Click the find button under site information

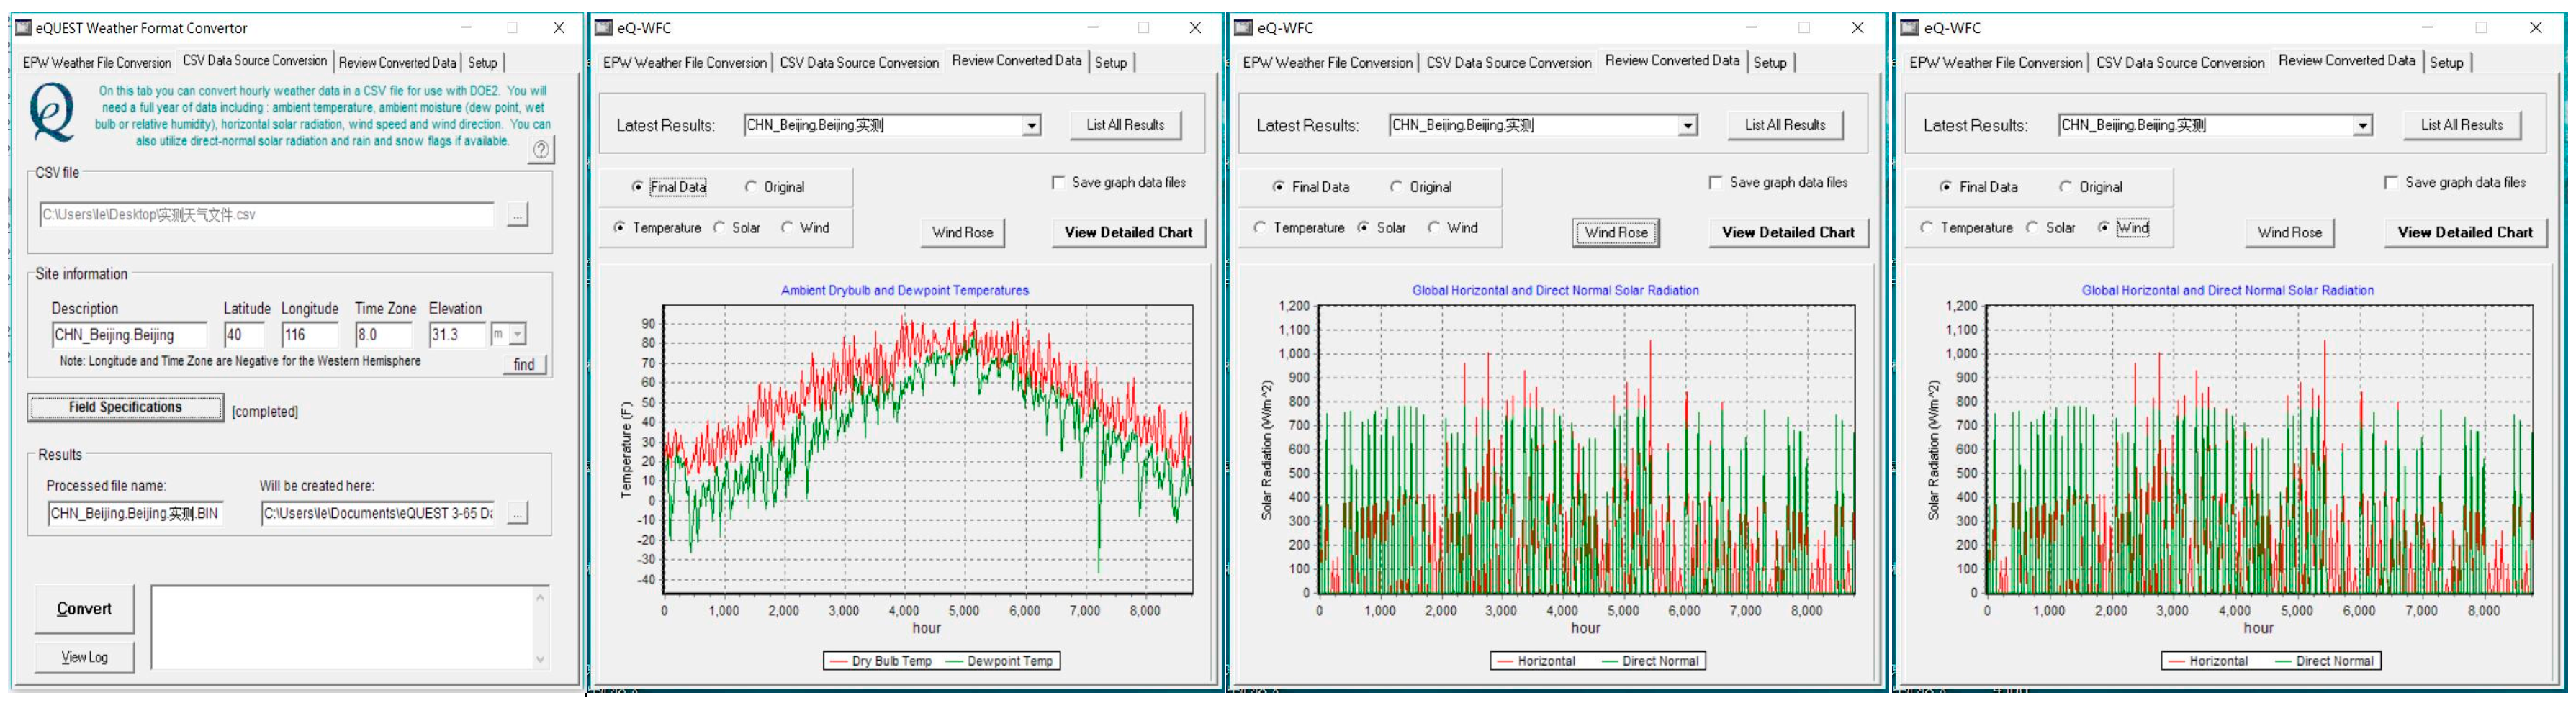coord(524,365)
